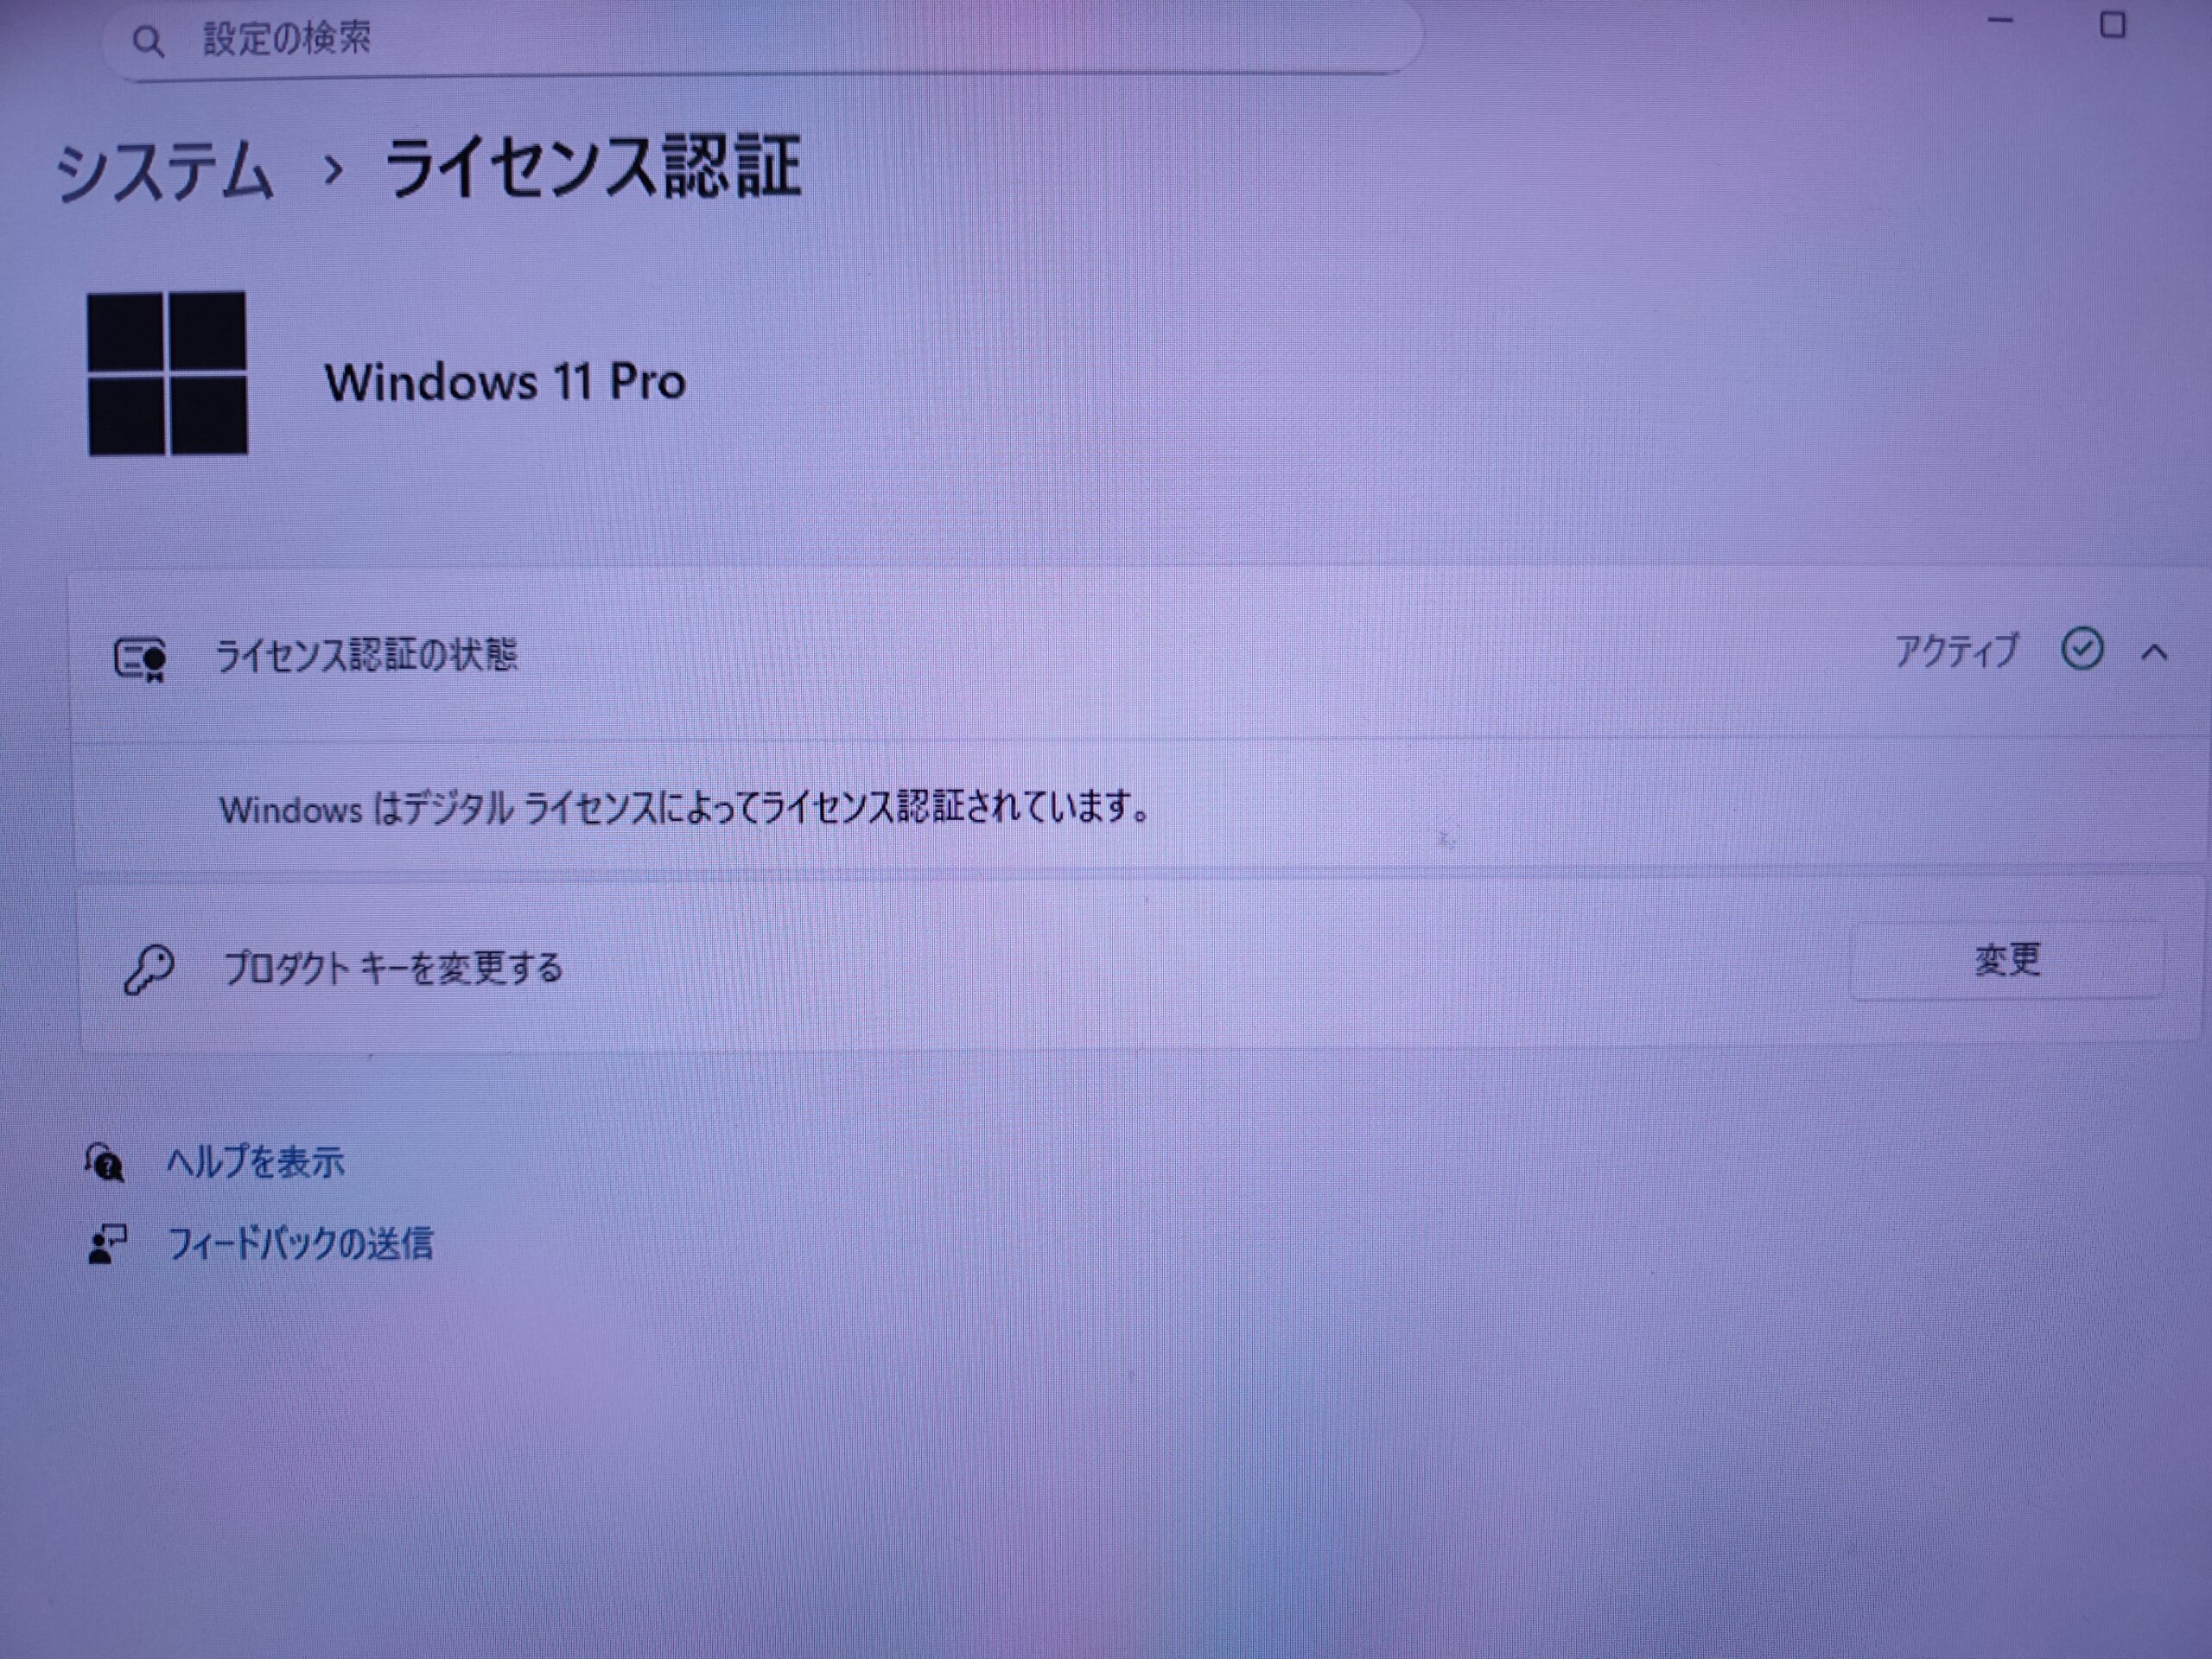The image size is (2212, 1659).
Task: Select the ライセンス認証の状態 row
Action: pos(1138,656)
